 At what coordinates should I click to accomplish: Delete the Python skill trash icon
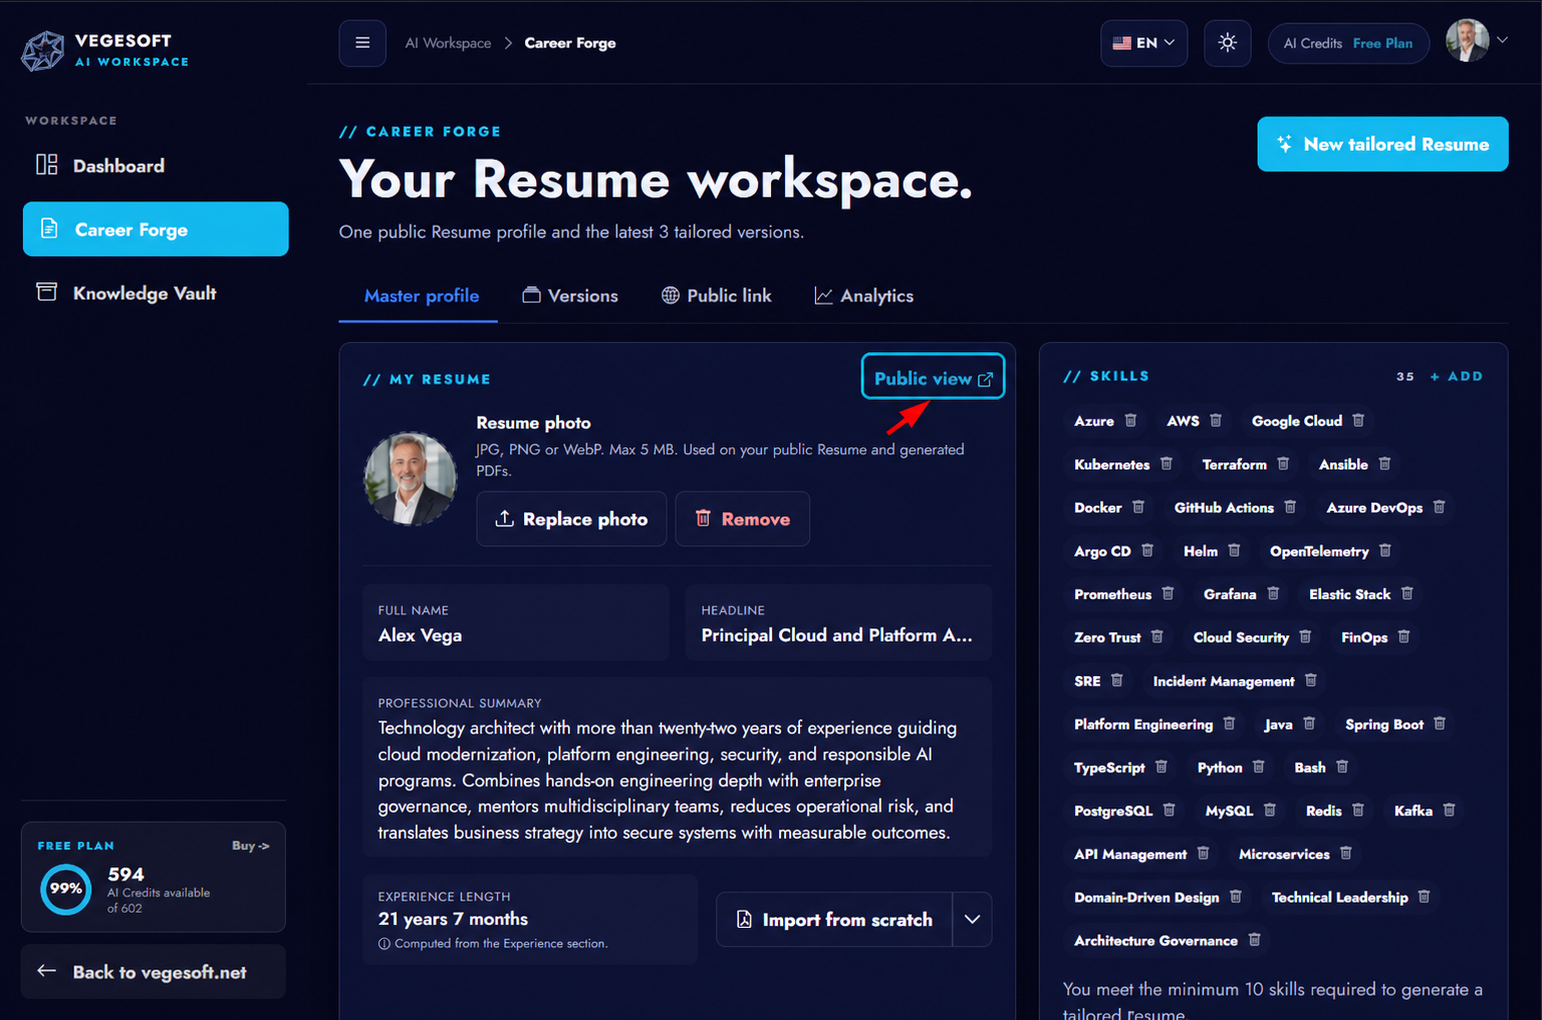1259,767
